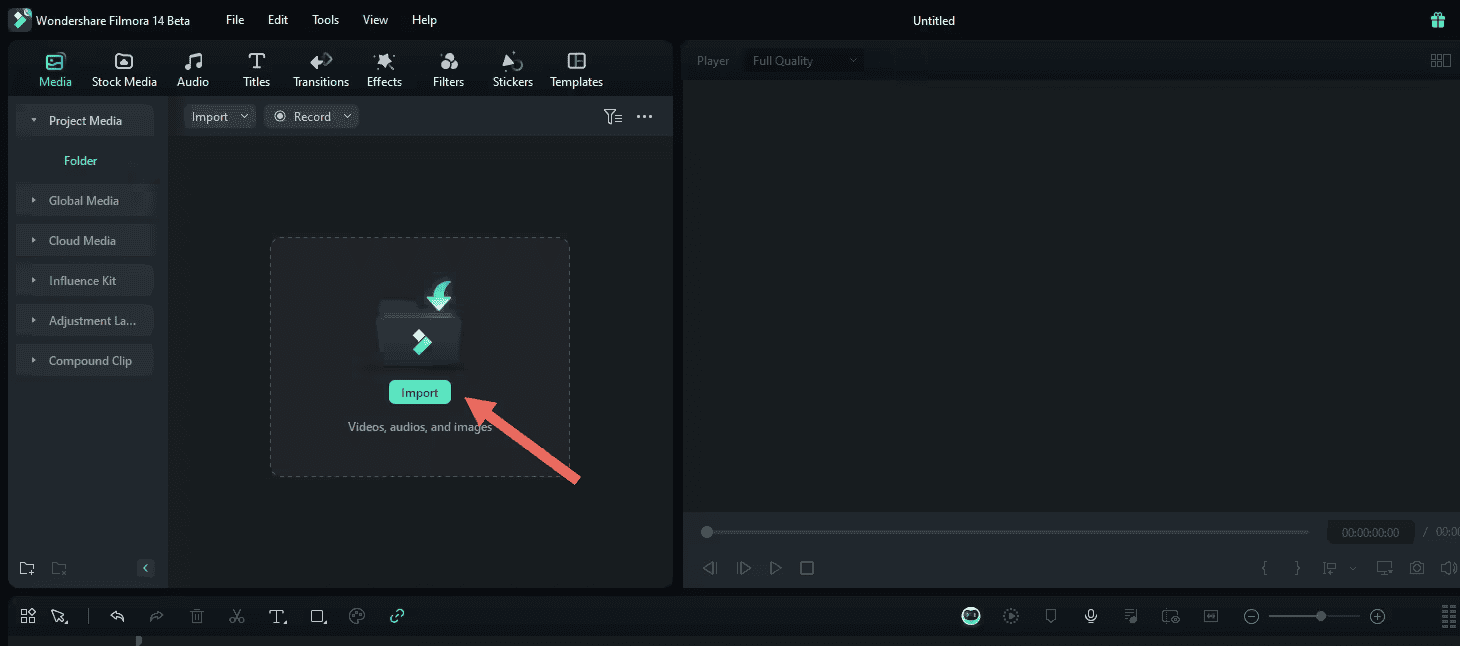The width and height of the screenshot is (1460, 646).
Task: Toggle the auto ripple link icon
Action: (x=397, y=616)
